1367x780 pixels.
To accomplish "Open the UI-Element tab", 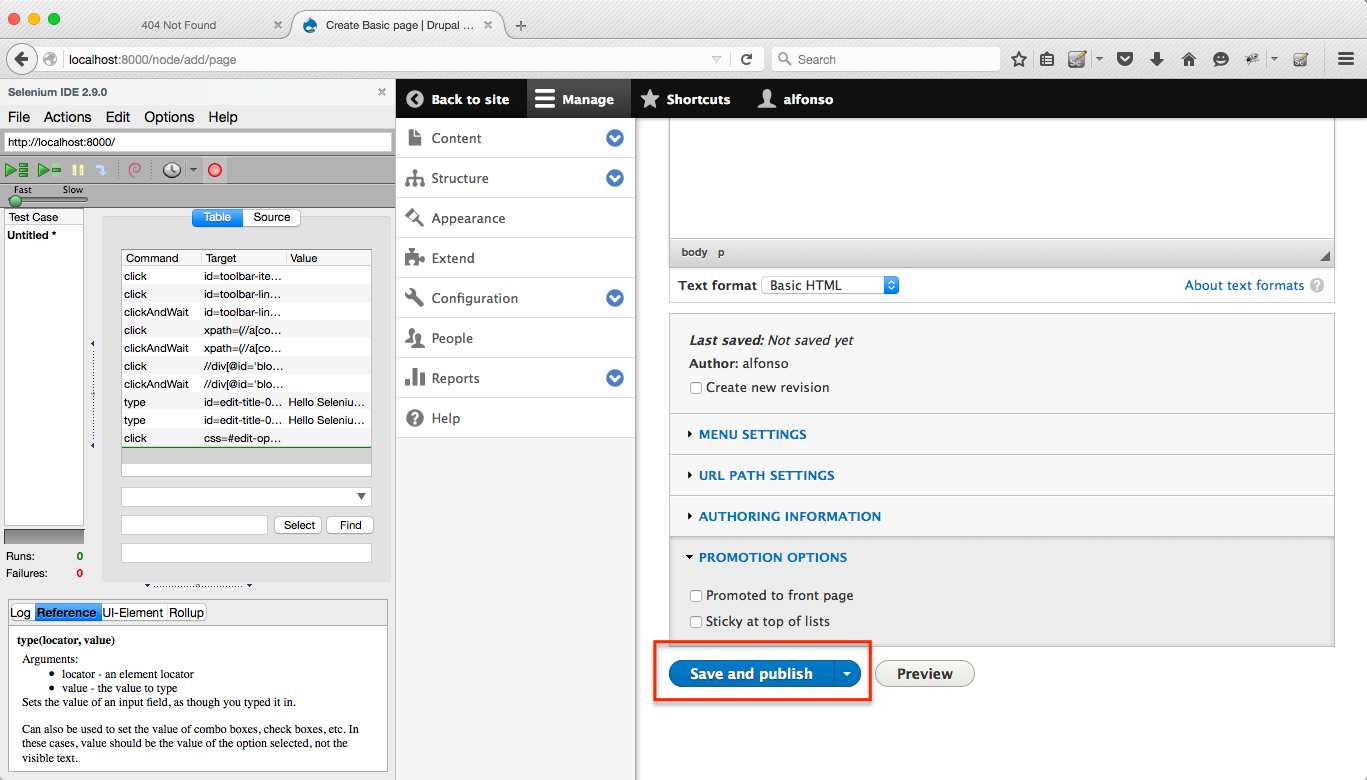I will point(134,612).
